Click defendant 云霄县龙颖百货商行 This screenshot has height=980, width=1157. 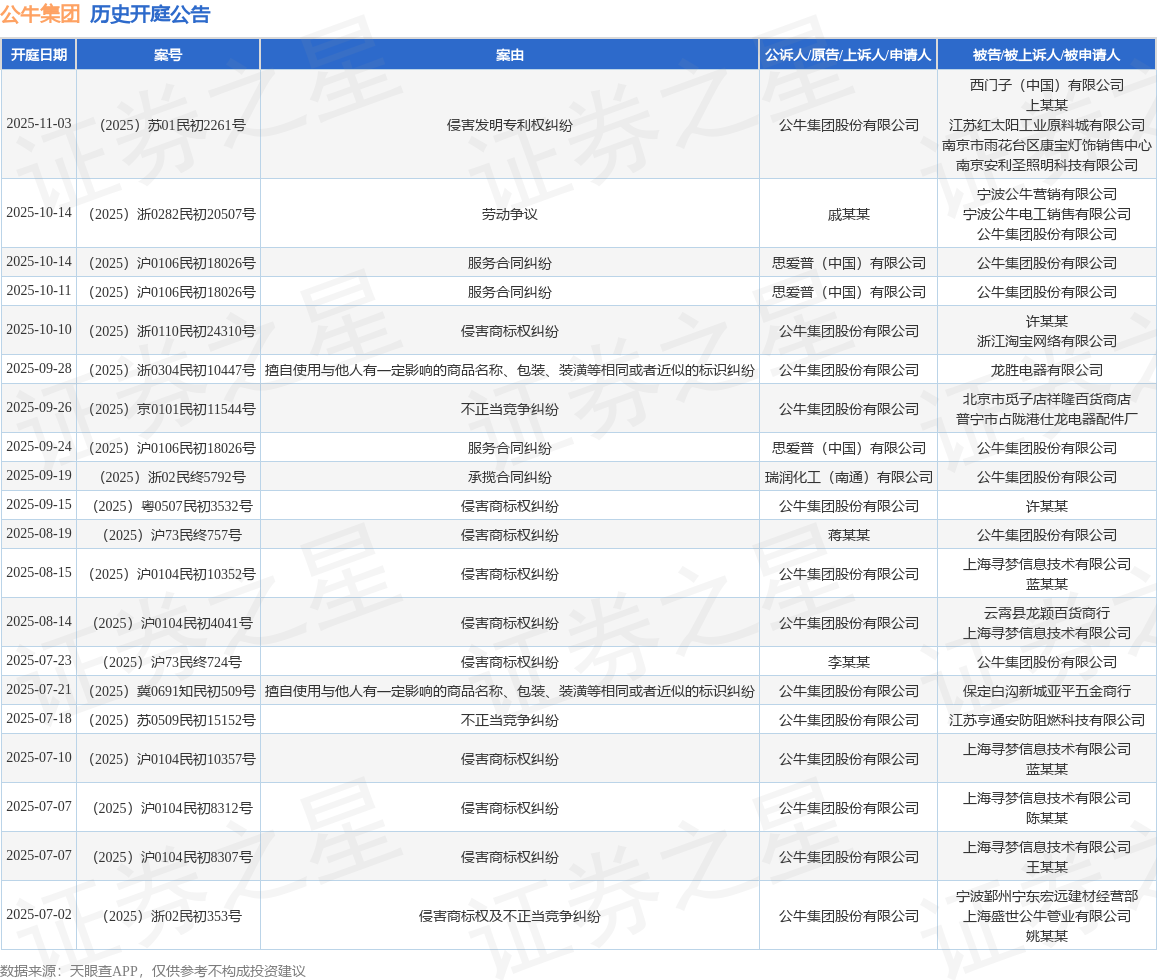coord(1047,613)
